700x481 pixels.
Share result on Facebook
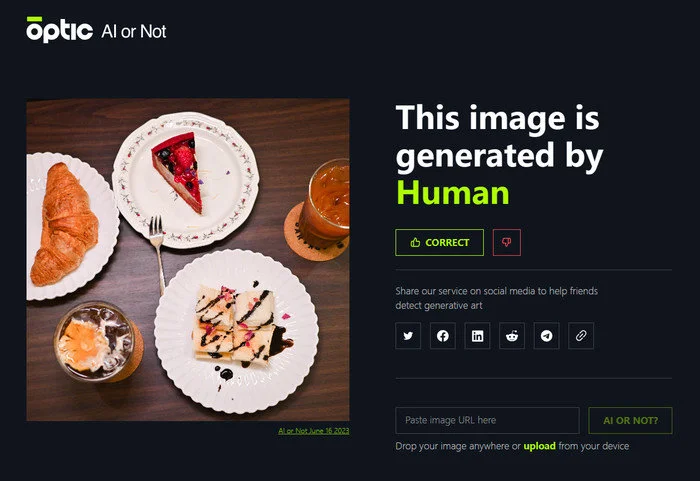[x=442, y=335]
